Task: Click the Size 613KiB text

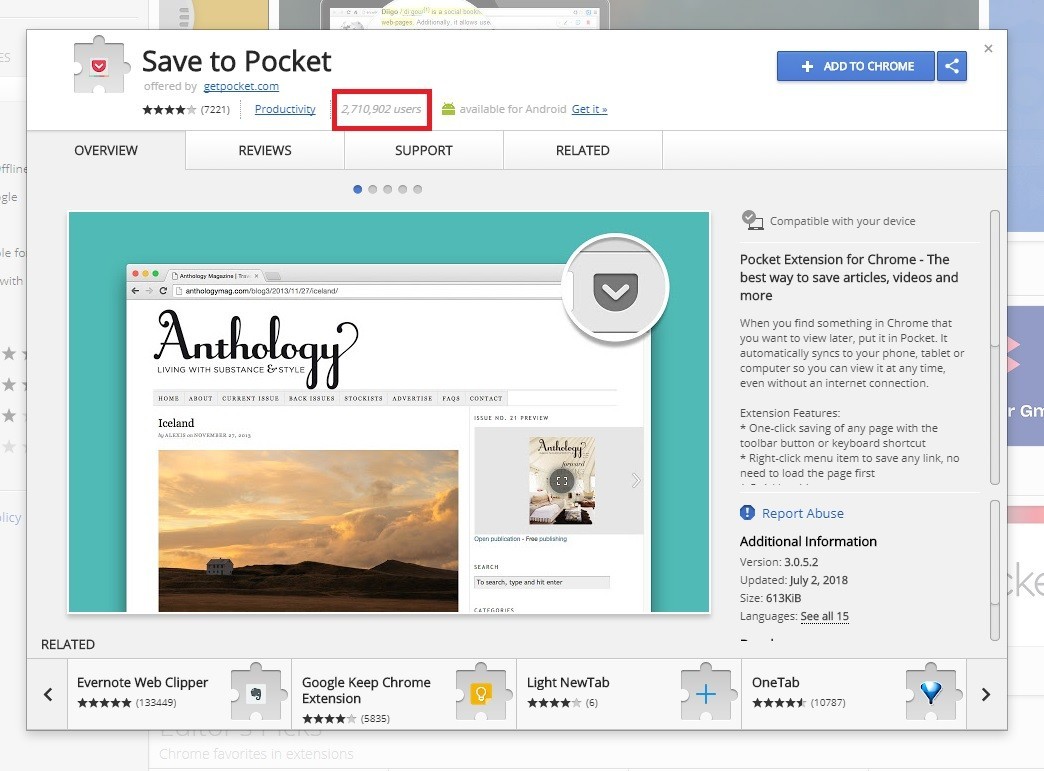Action: tap(770, 598)
